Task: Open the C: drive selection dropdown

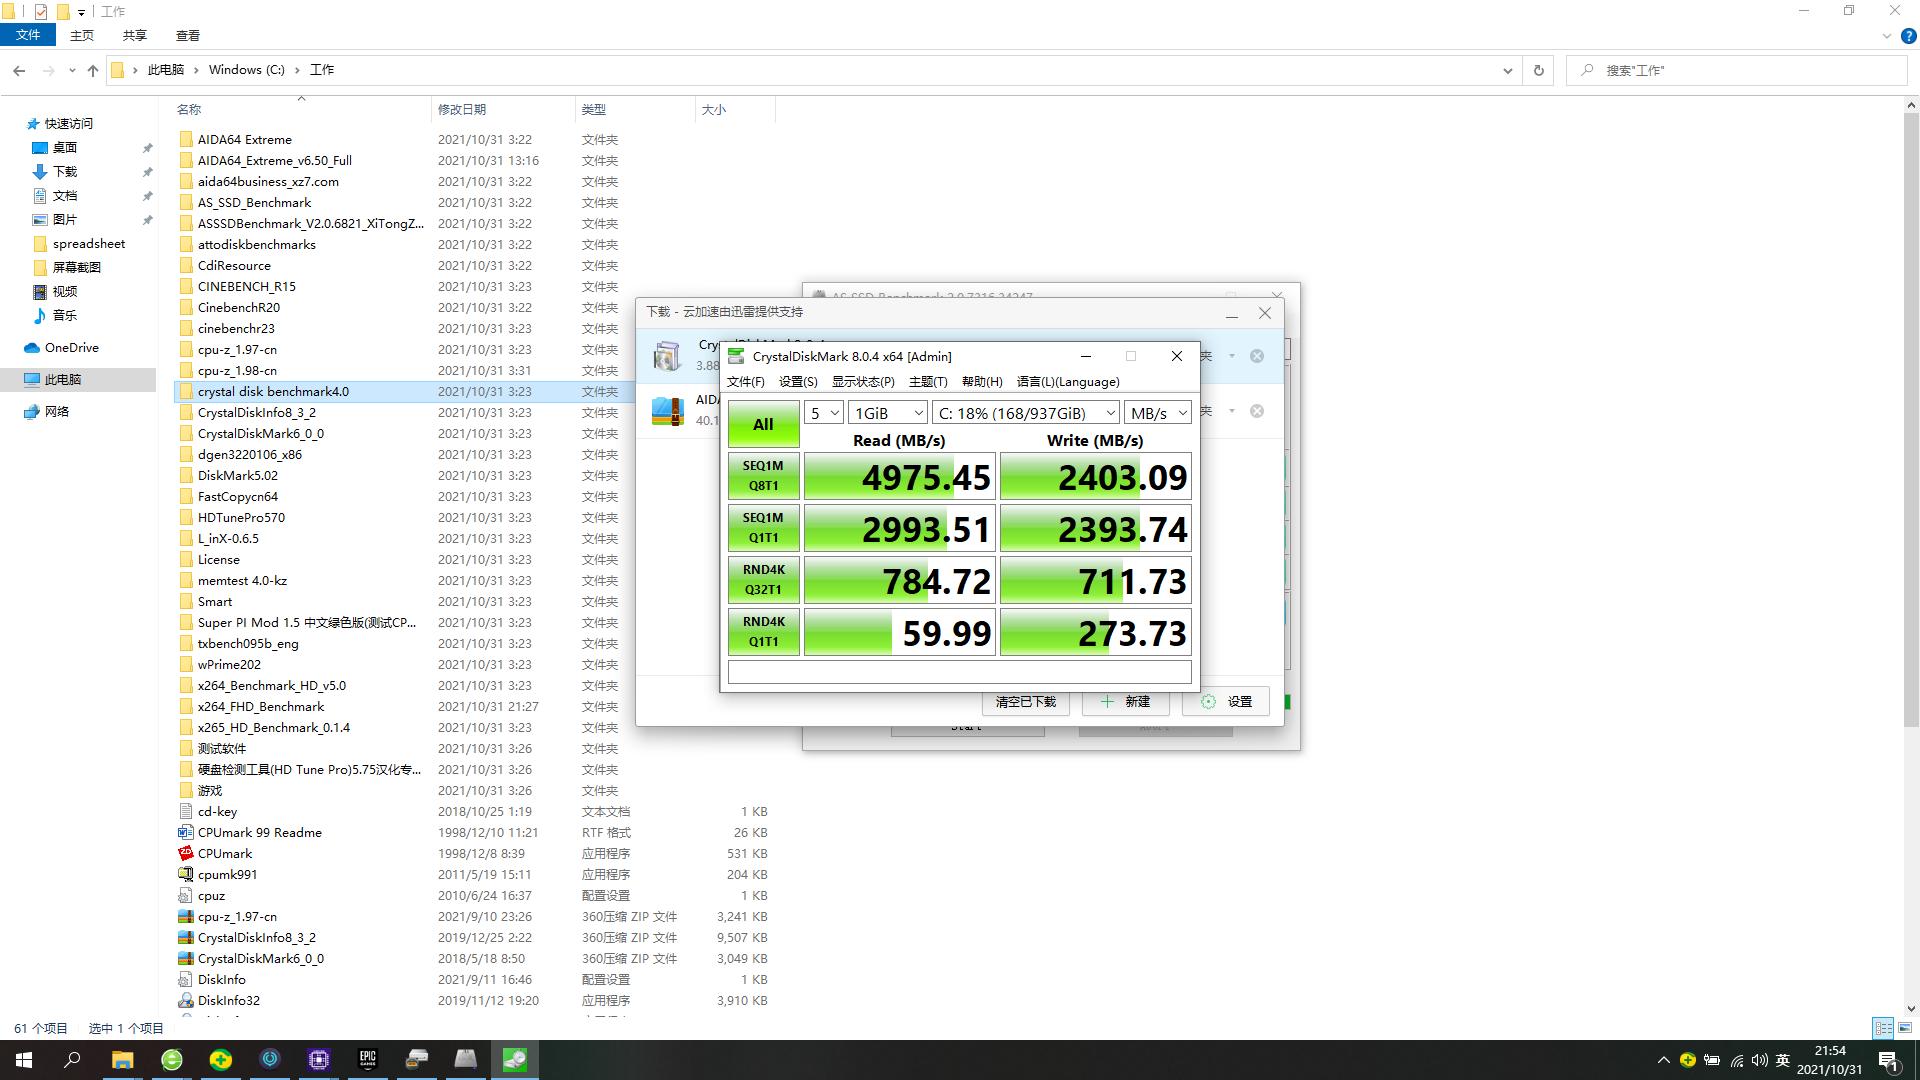Action: point(1026,413)
